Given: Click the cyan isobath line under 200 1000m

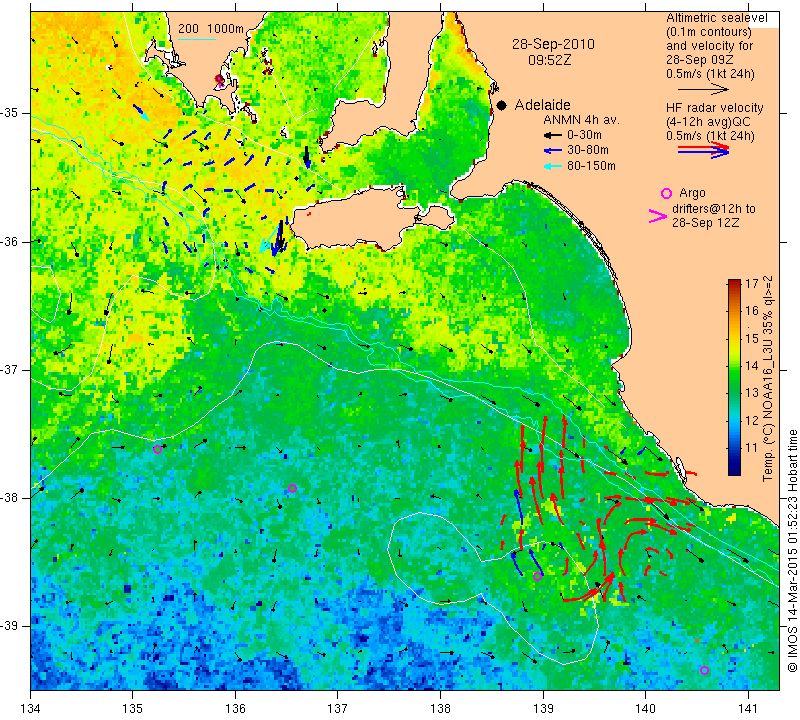Looking at the screenshot, I should click(x=196, y=39).
